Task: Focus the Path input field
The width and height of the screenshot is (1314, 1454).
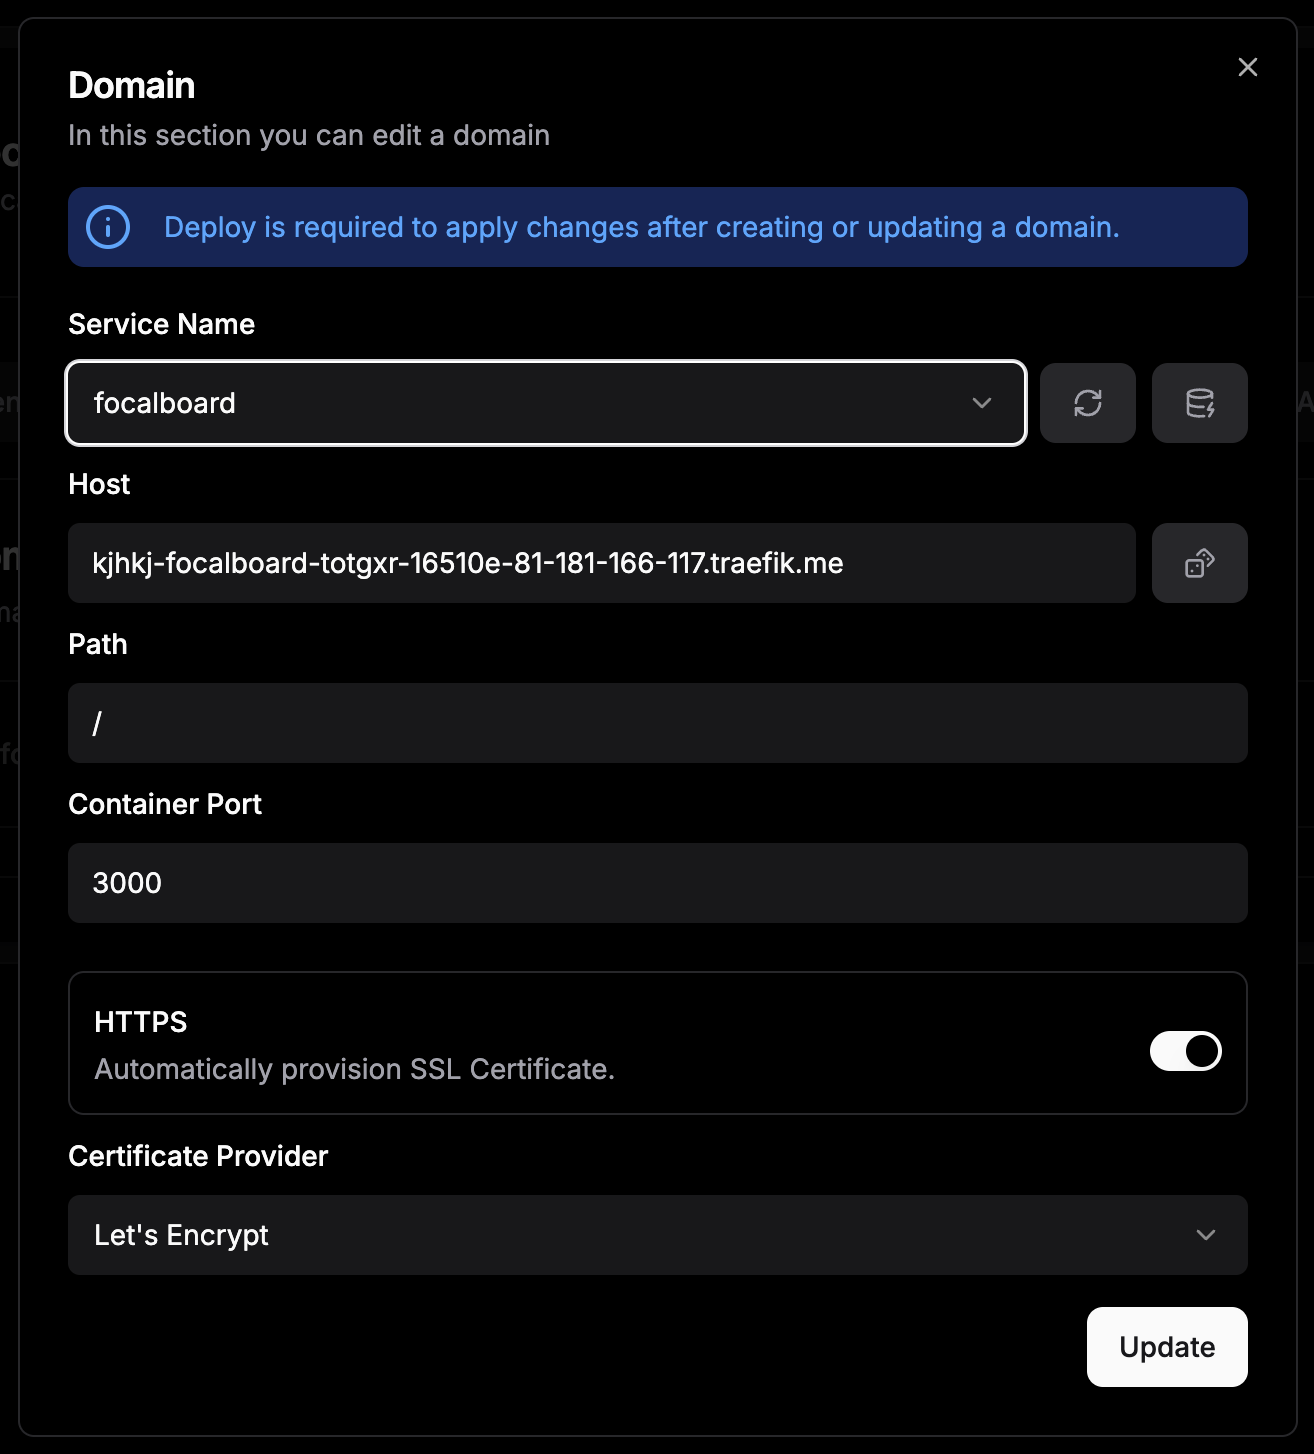Action: click(657, 723)
